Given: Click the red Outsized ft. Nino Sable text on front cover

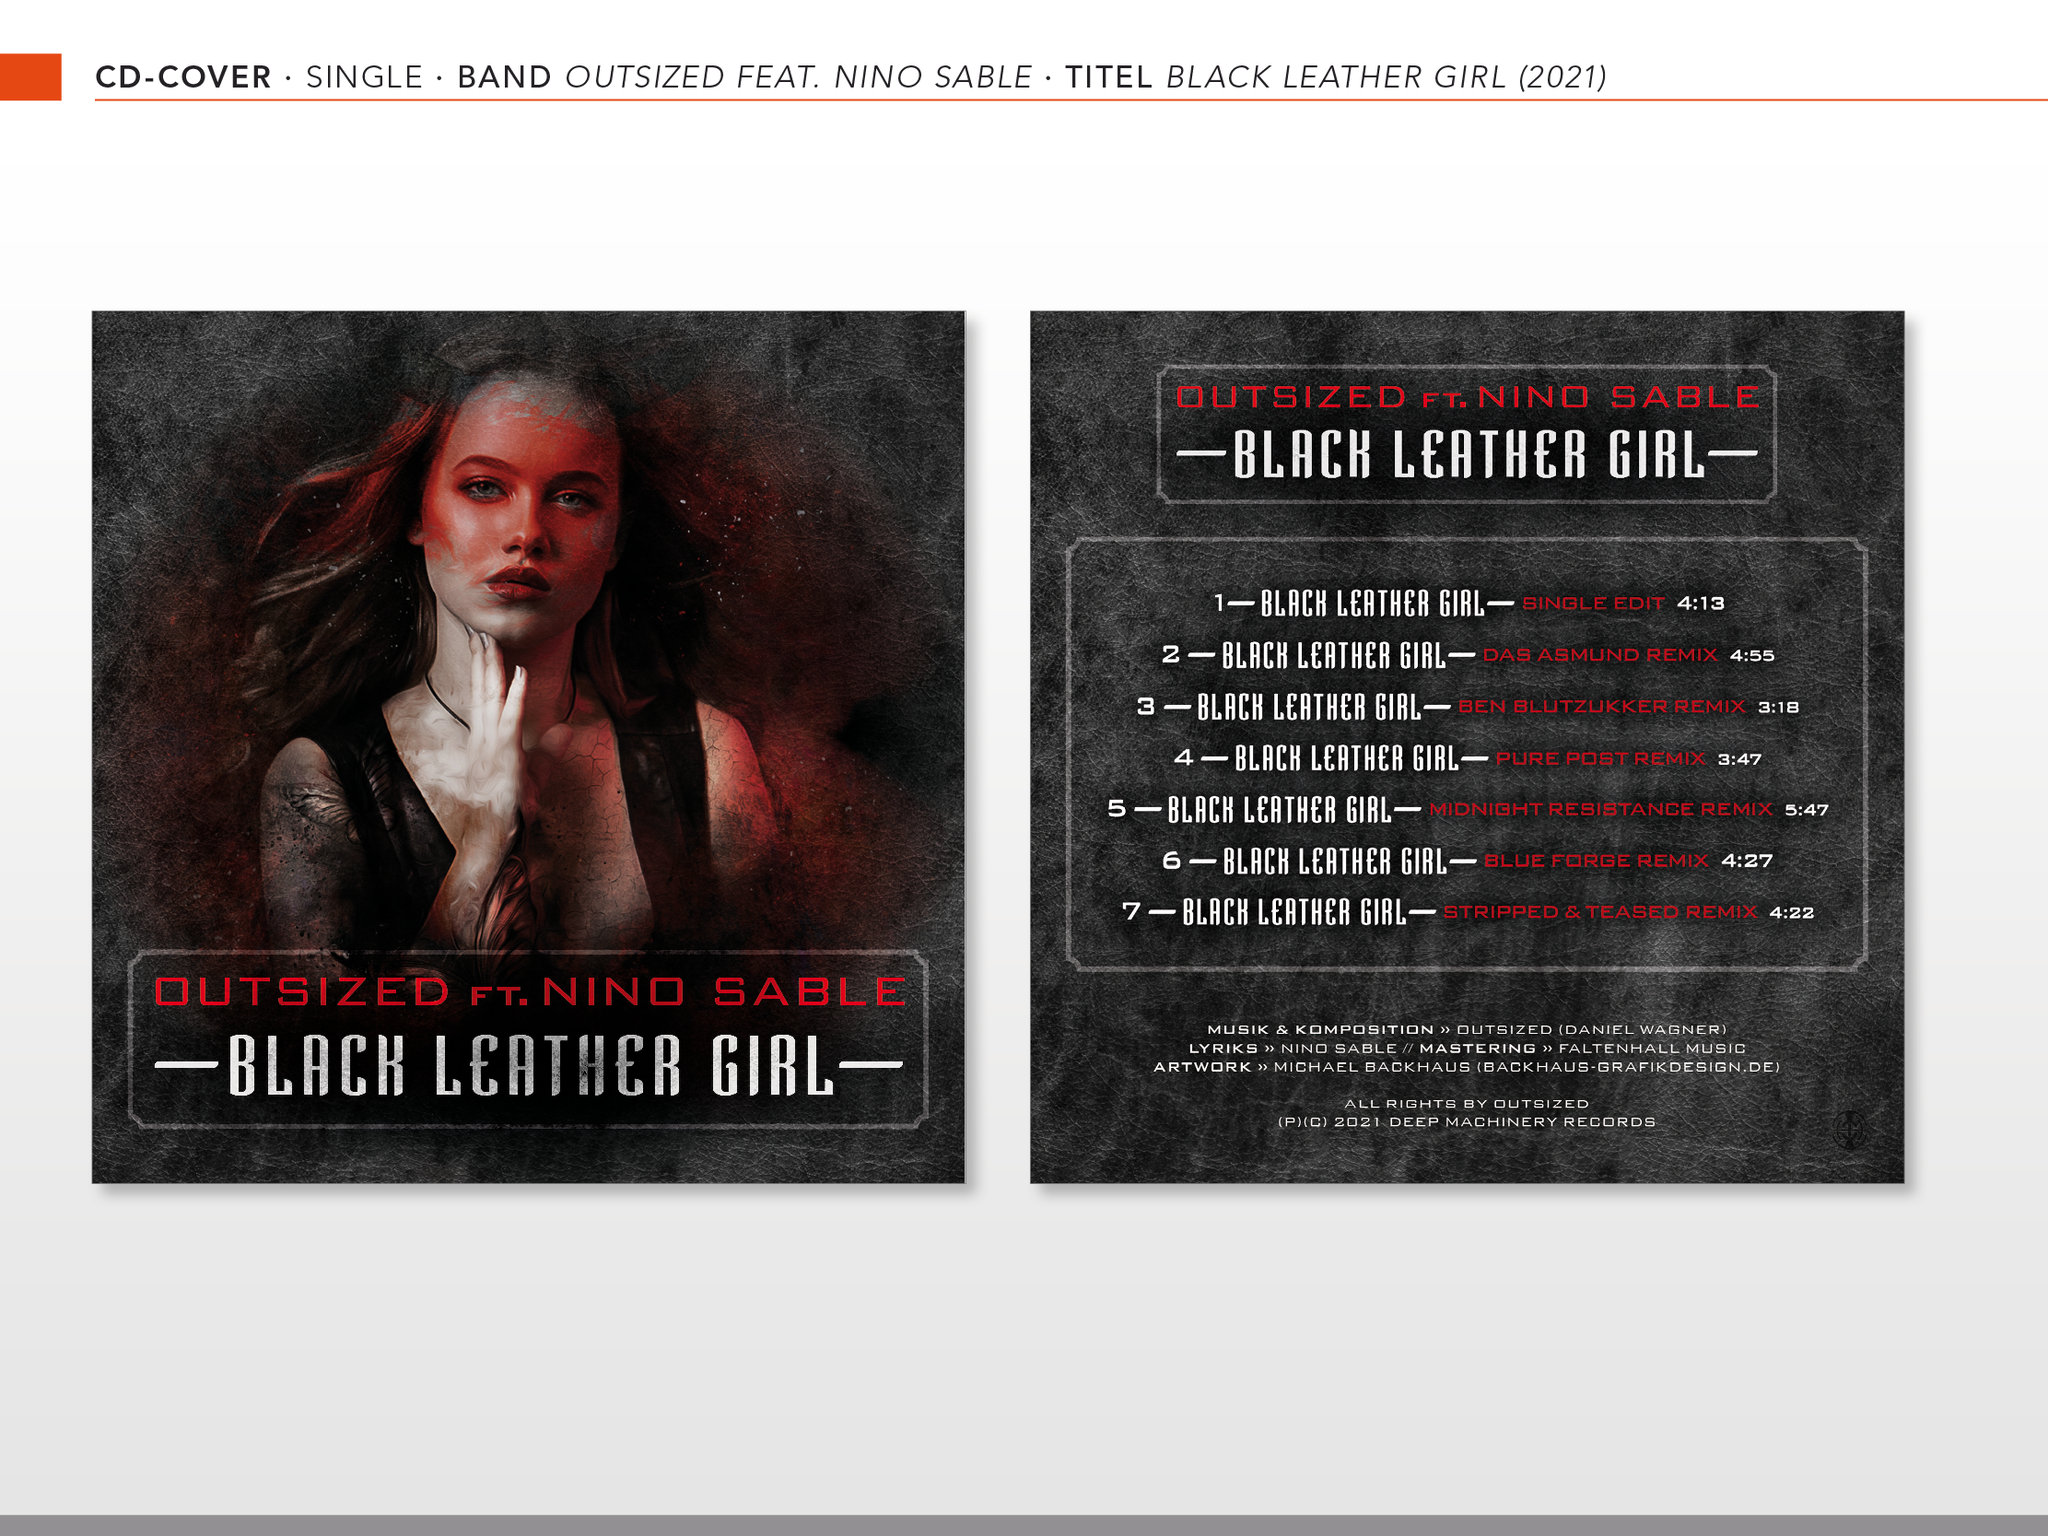Looking at the screenshot, I should 530,991.
